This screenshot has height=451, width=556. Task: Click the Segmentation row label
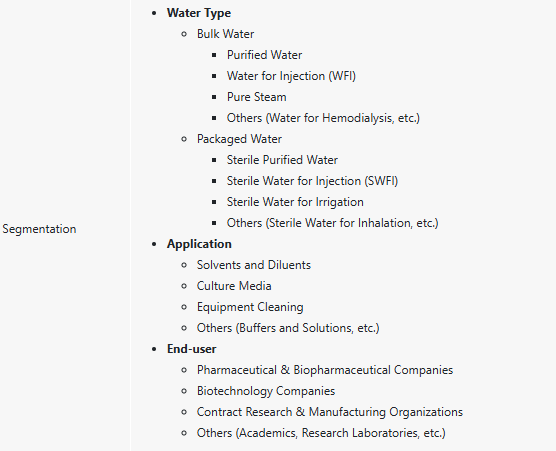39,229
